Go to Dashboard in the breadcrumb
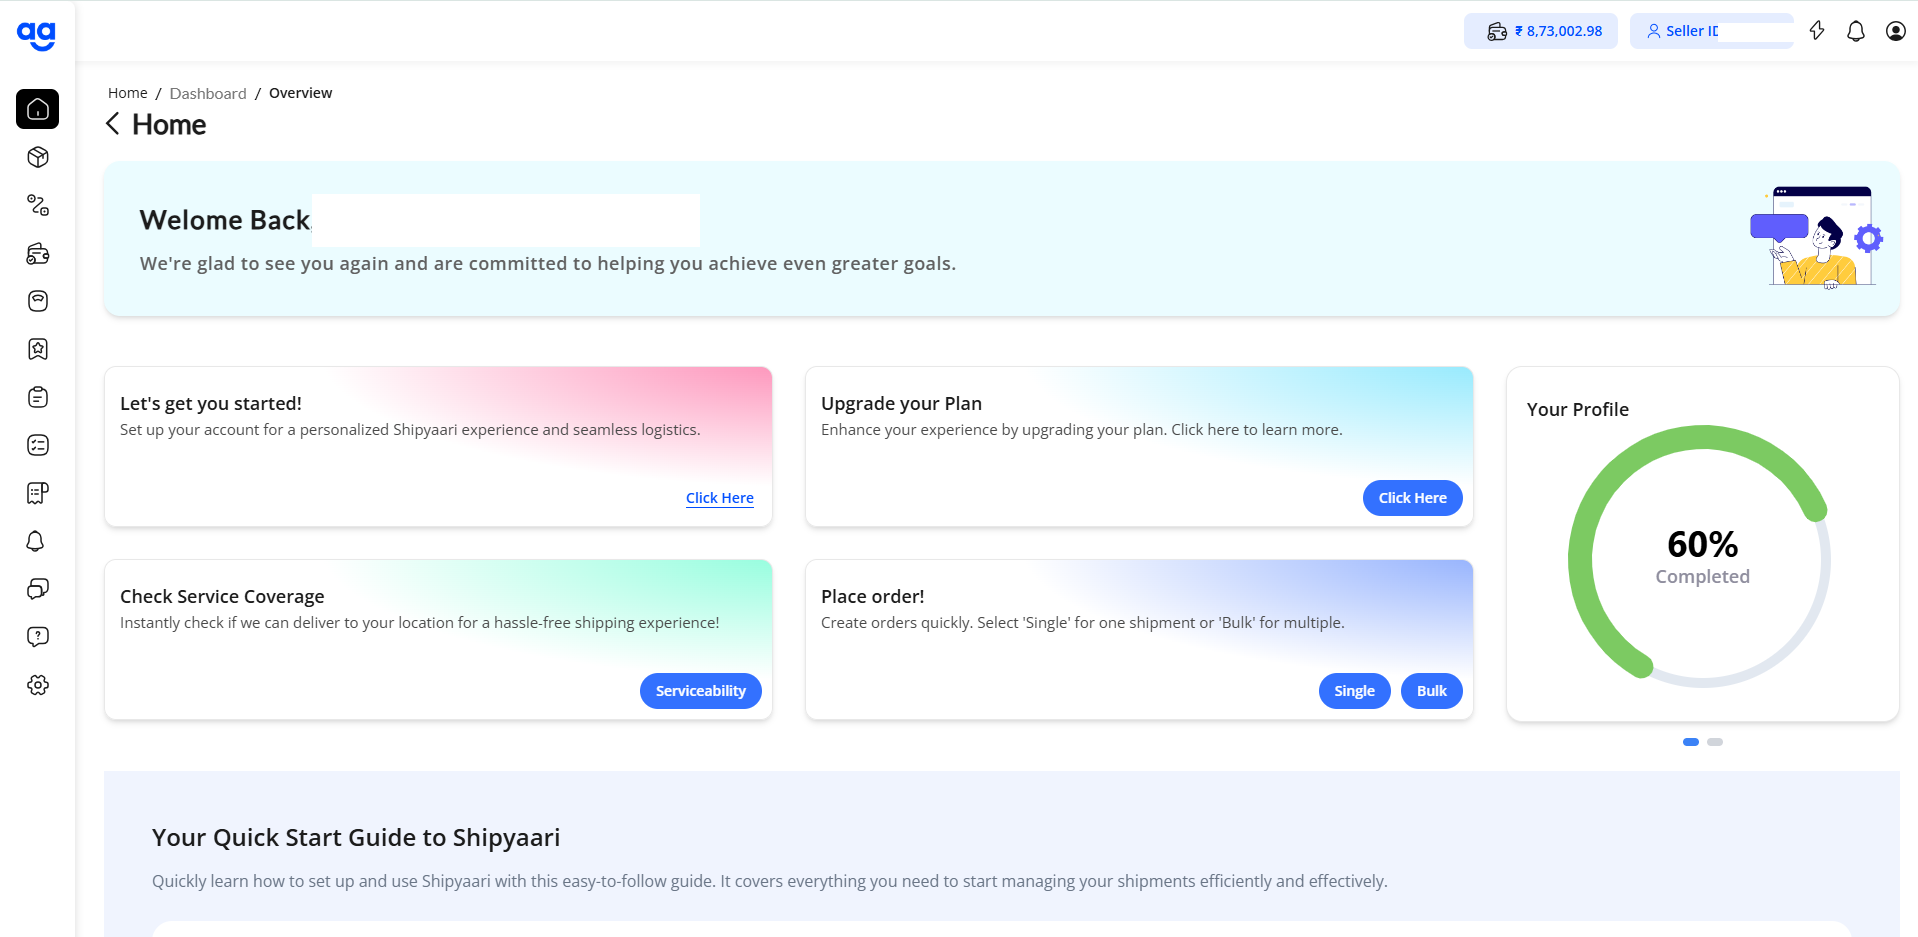1918x937 pixels. 208,93
